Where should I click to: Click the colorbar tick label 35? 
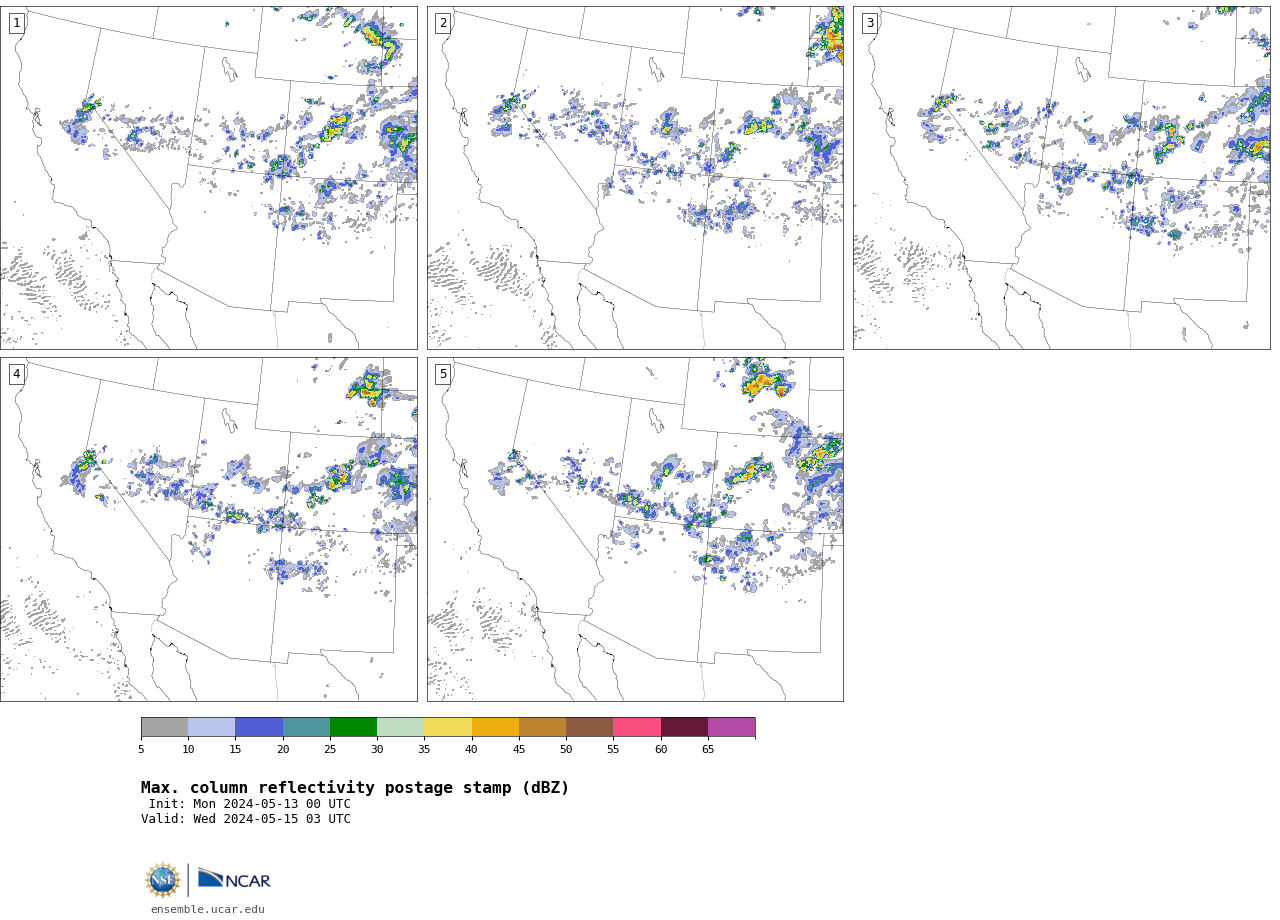[x=424, y=750]
